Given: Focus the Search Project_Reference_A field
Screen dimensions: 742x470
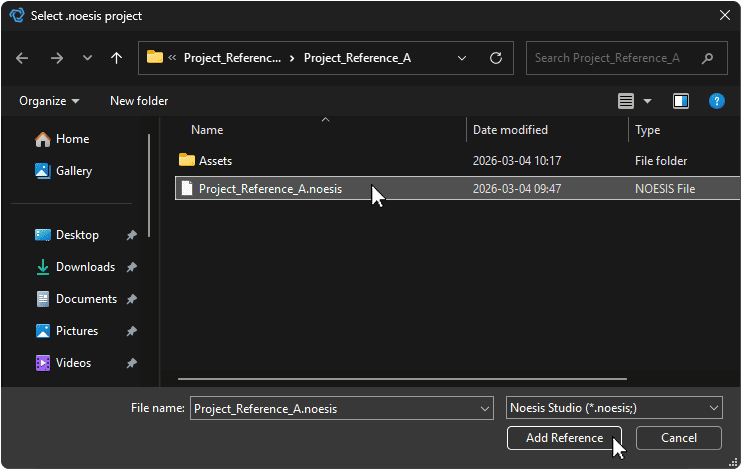Looking at the screenshot, I should [627, 58].
